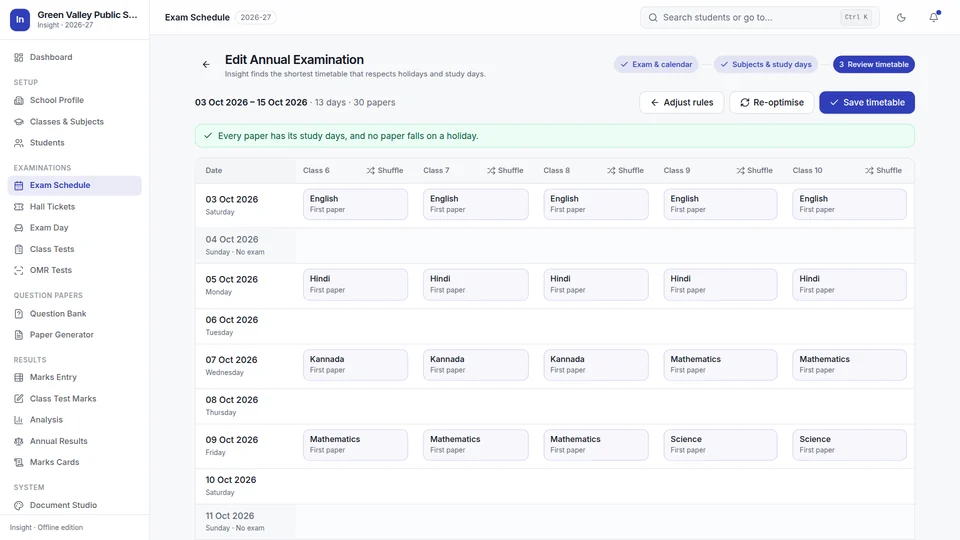Screen dimensions: 960x540
Task: Toggle dark mode moon icon
Action: point(901,18)
